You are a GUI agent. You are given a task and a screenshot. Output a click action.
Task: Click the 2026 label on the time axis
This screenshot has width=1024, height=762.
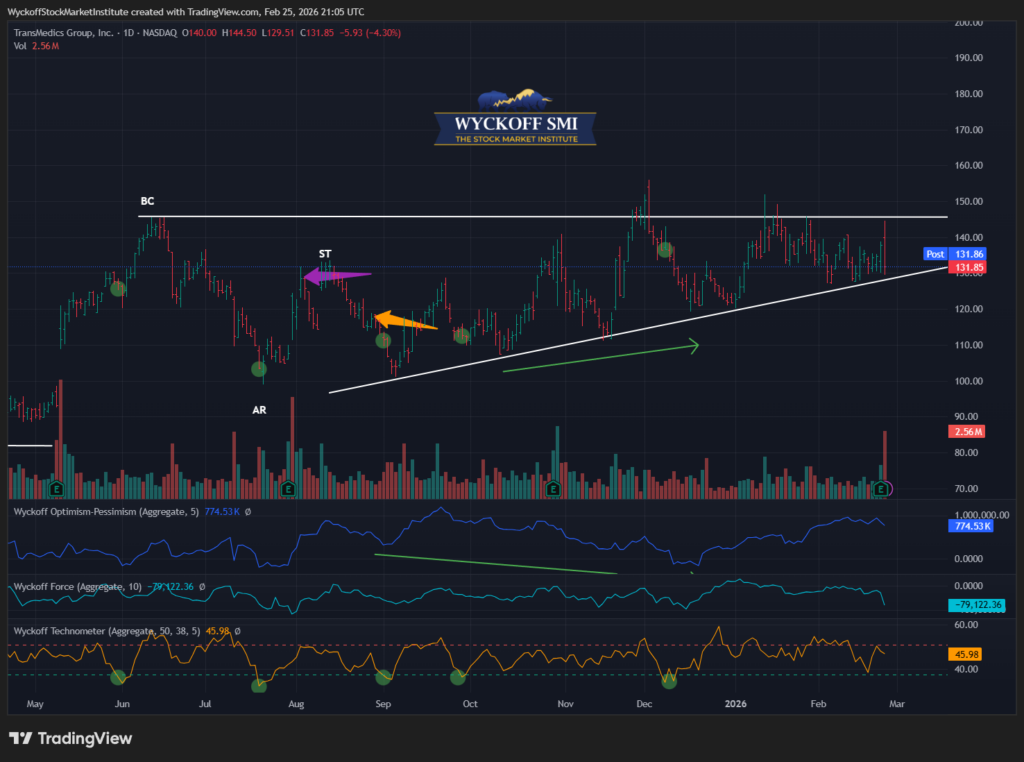736,704
